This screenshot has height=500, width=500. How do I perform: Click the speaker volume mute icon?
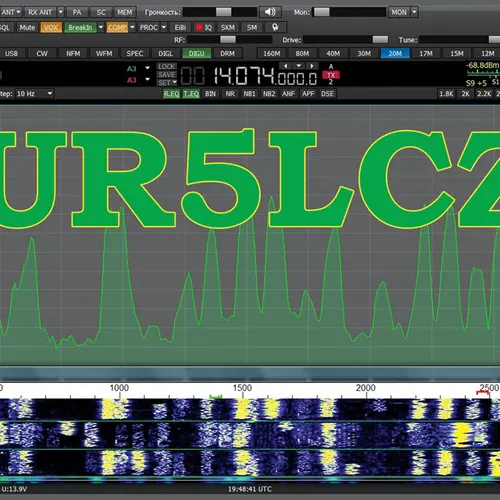(270, 12)
